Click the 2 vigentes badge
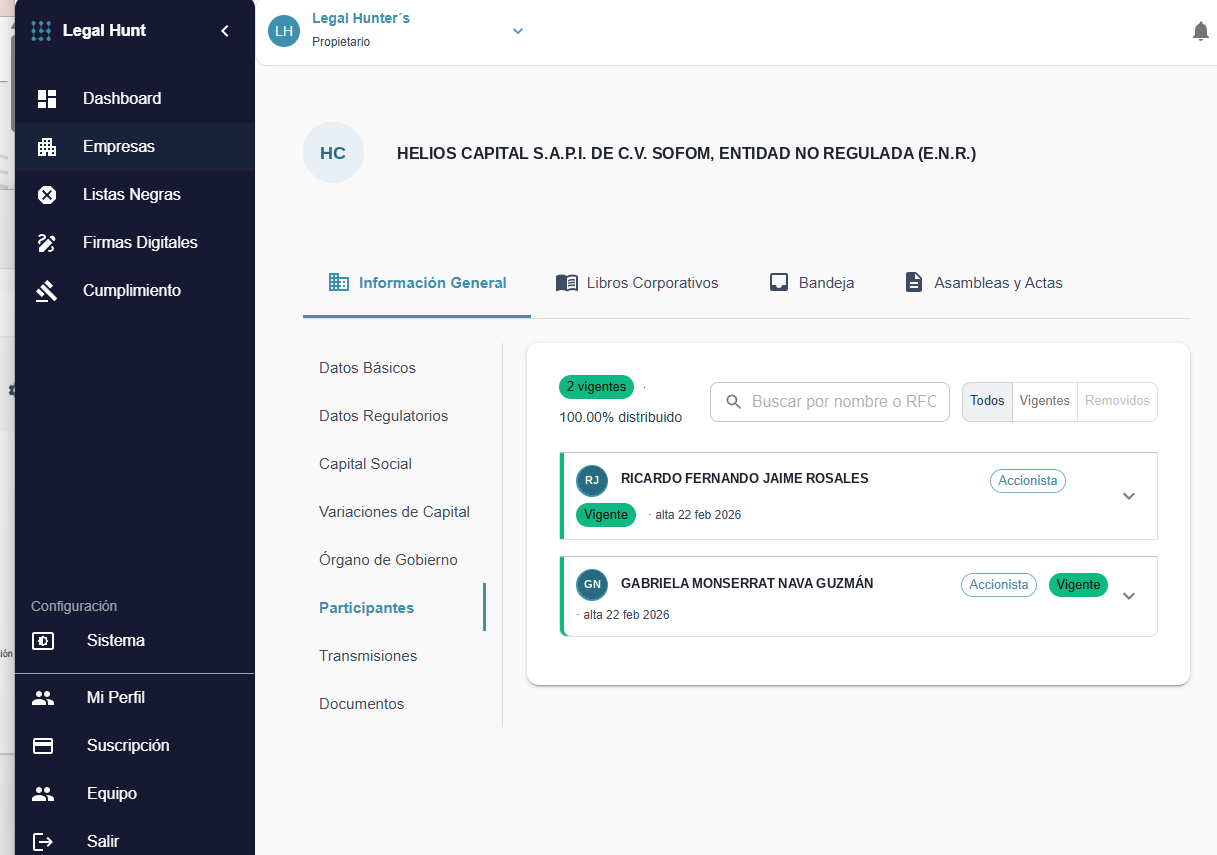This screenshot has width=1217, height=855. click(x=597, y=387)
